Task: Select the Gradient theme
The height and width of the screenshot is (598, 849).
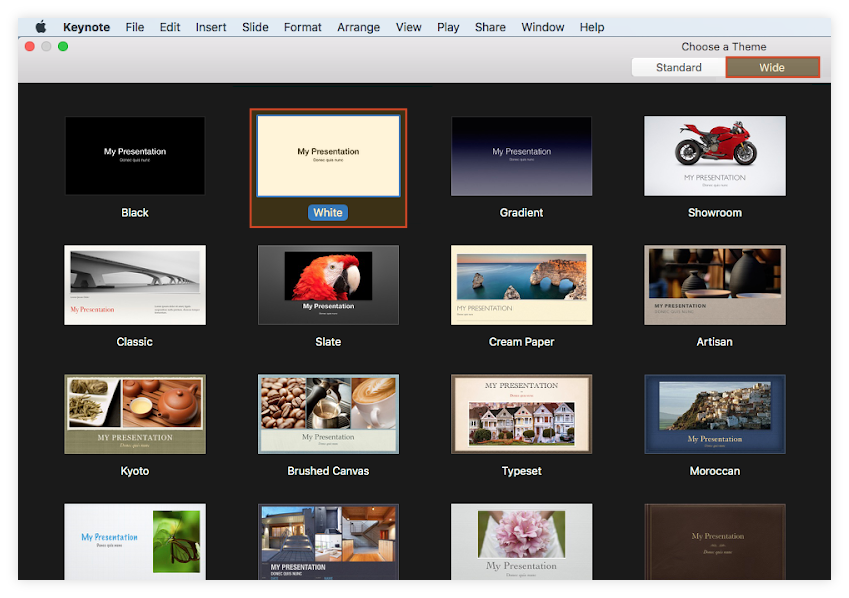Action: pos(521,155)
